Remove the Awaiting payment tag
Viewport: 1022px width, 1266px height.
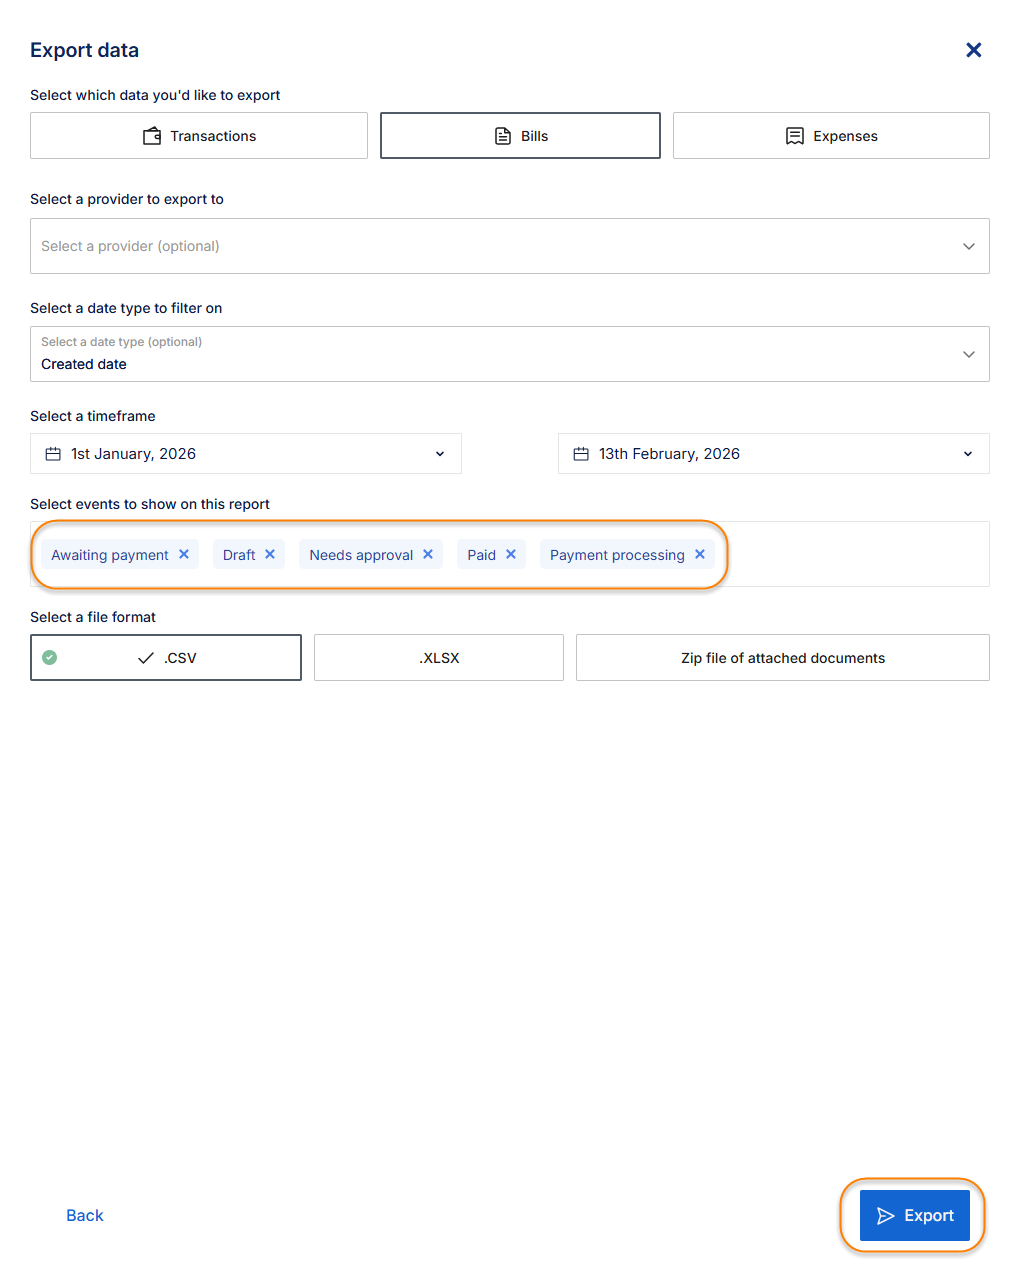[x=184, y=554]
